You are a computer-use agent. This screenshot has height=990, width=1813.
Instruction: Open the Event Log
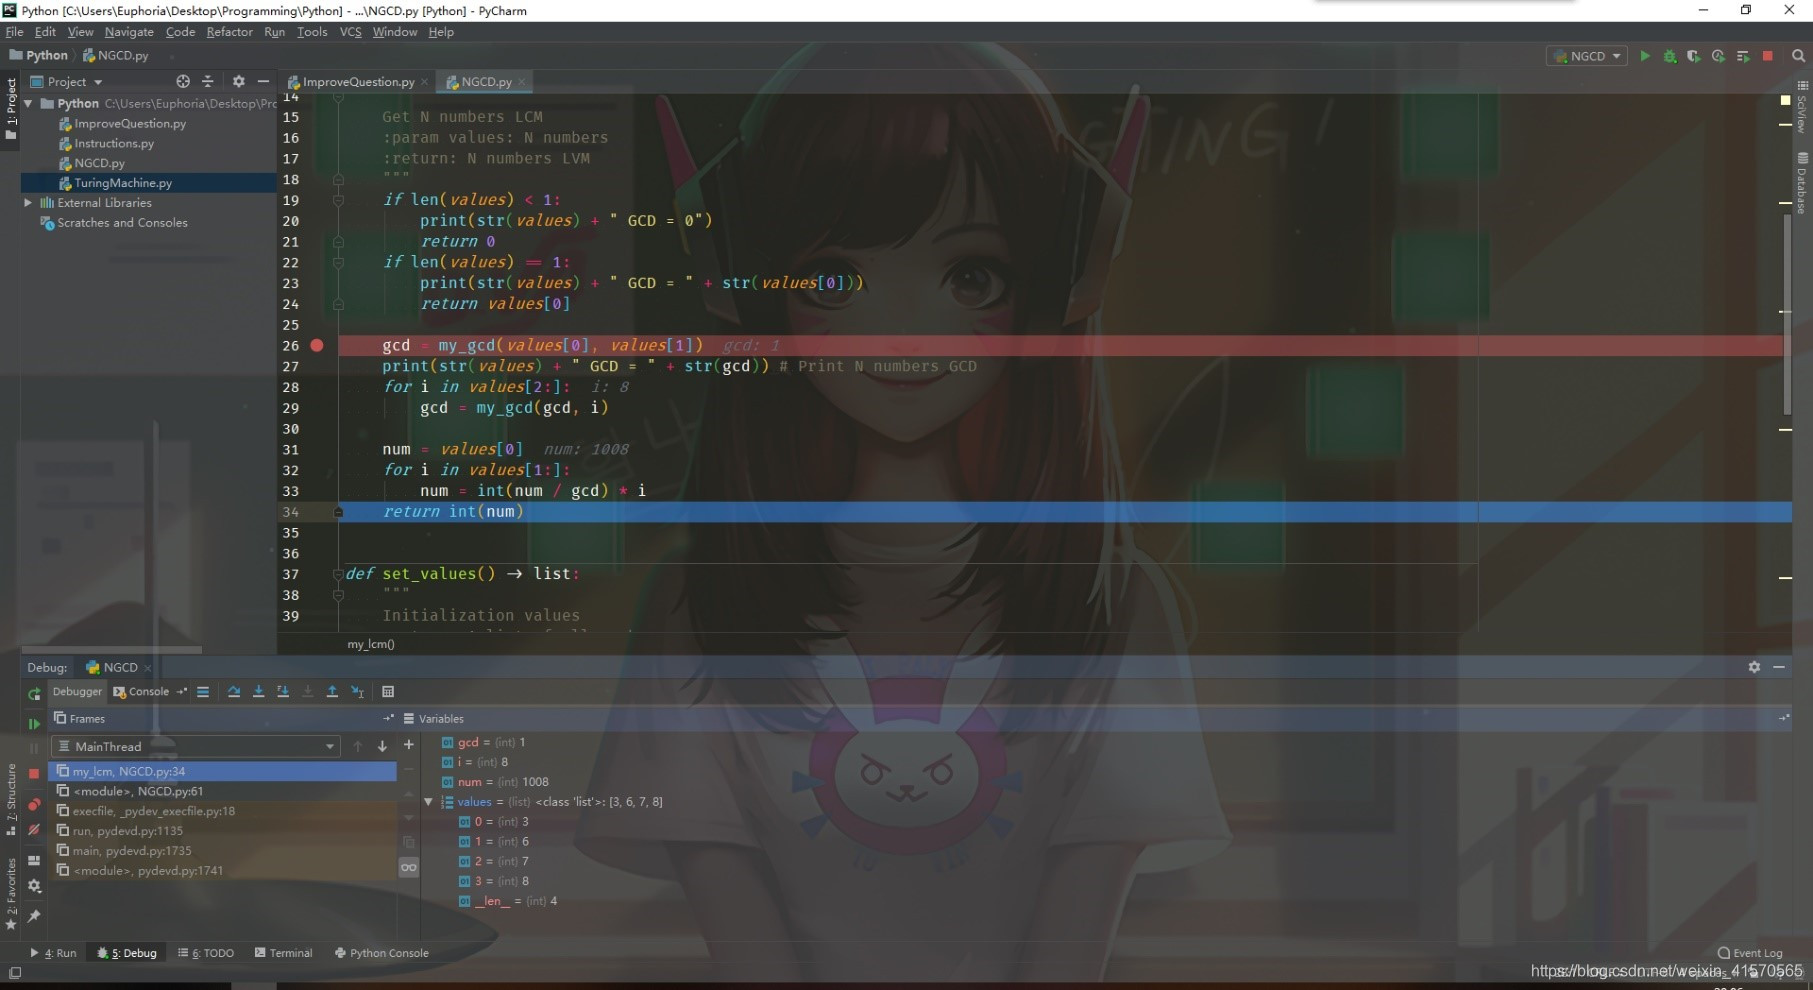click(1750, 953)
